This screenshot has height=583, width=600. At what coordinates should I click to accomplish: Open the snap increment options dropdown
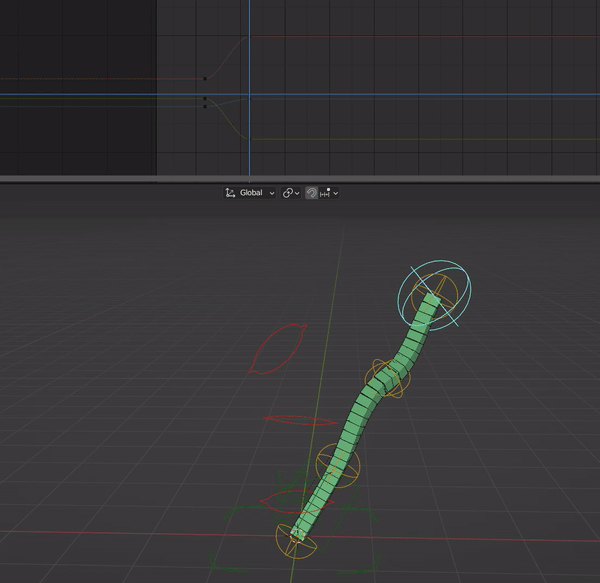click(x=329, y=193)
